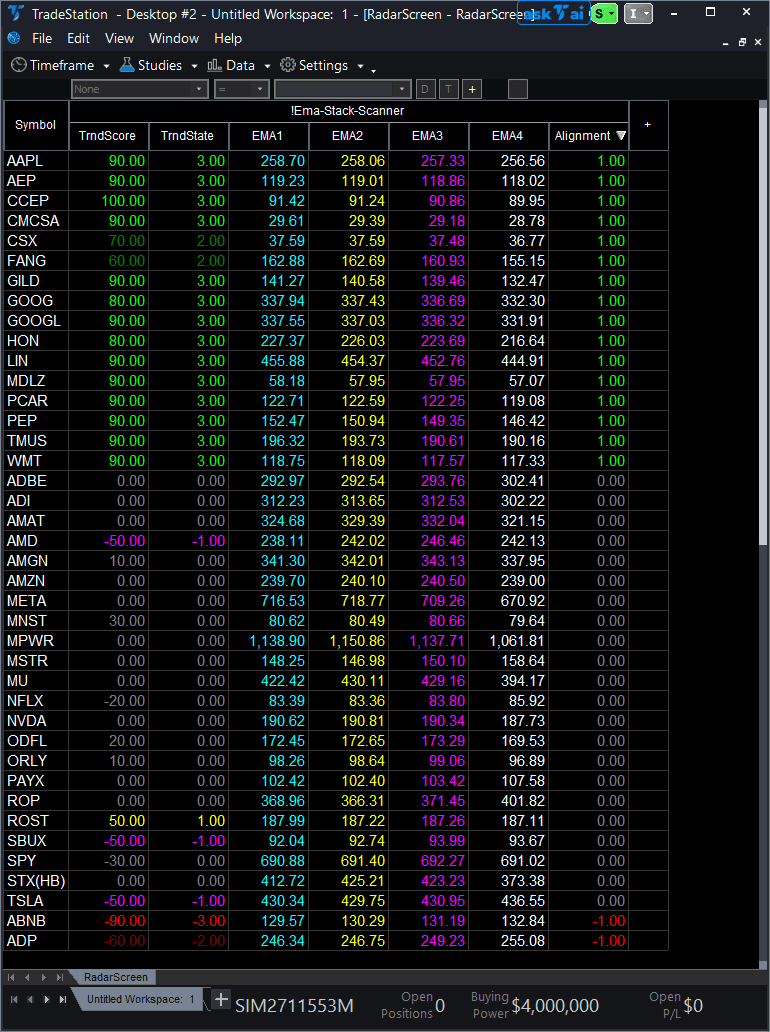This screenshot has height=1032, width=770.
Task: Open the green S status dropdown
Action: [x=604, y=13]
